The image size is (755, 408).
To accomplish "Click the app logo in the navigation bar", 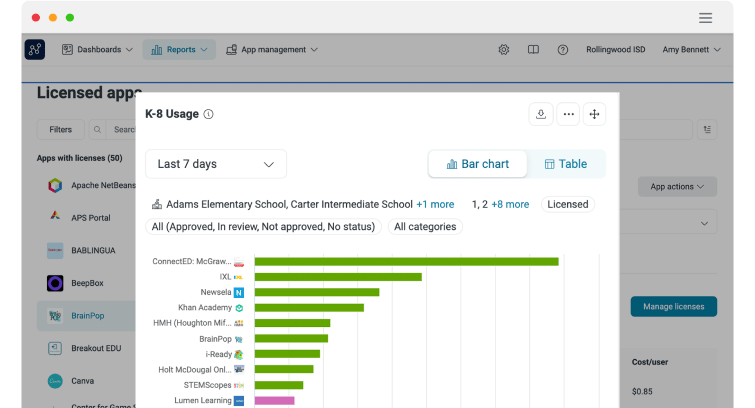I will point(35,50).
